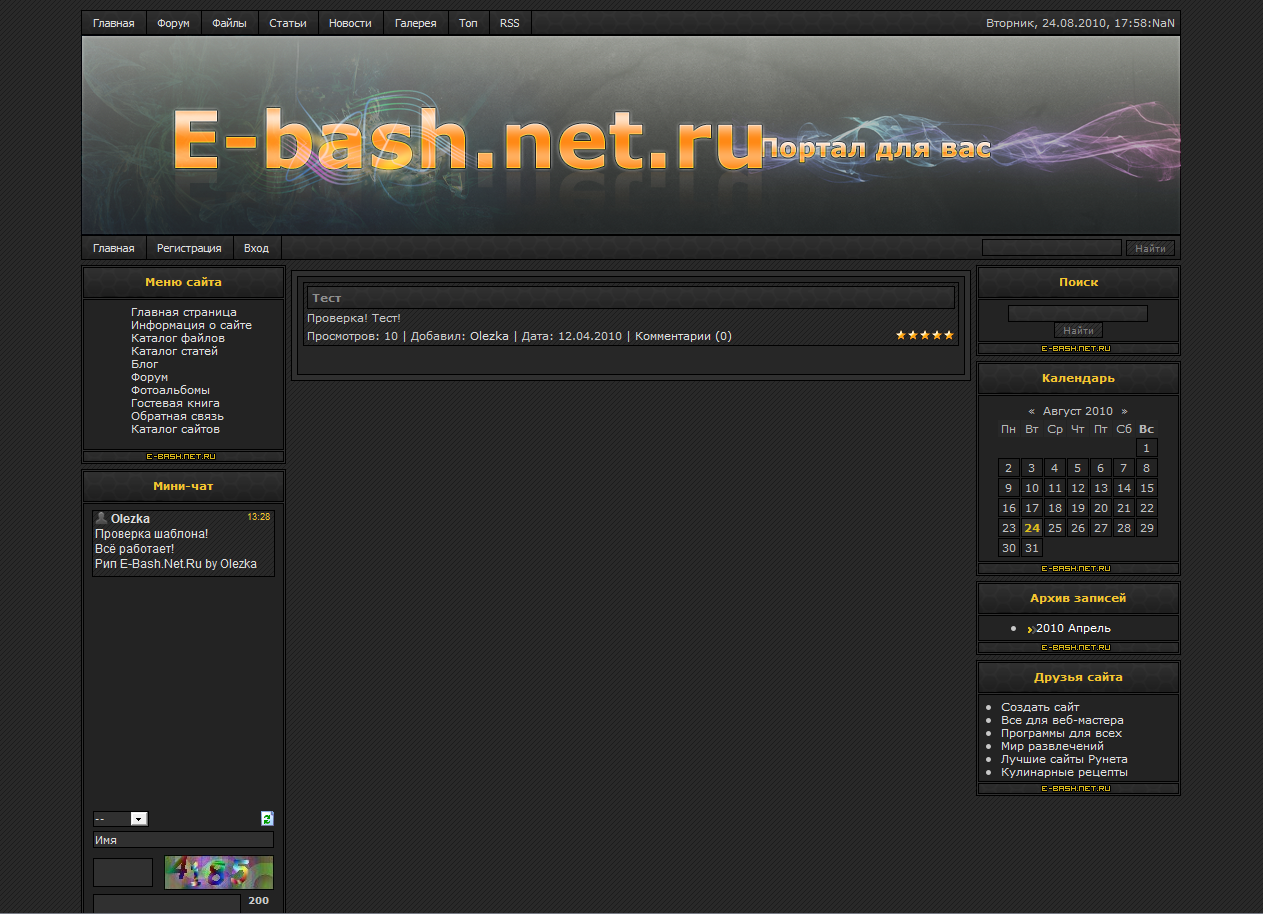Open Каталог файлов in site menu
The image size is (1263, 914).
pyautogui.click(x=177, y=338)
